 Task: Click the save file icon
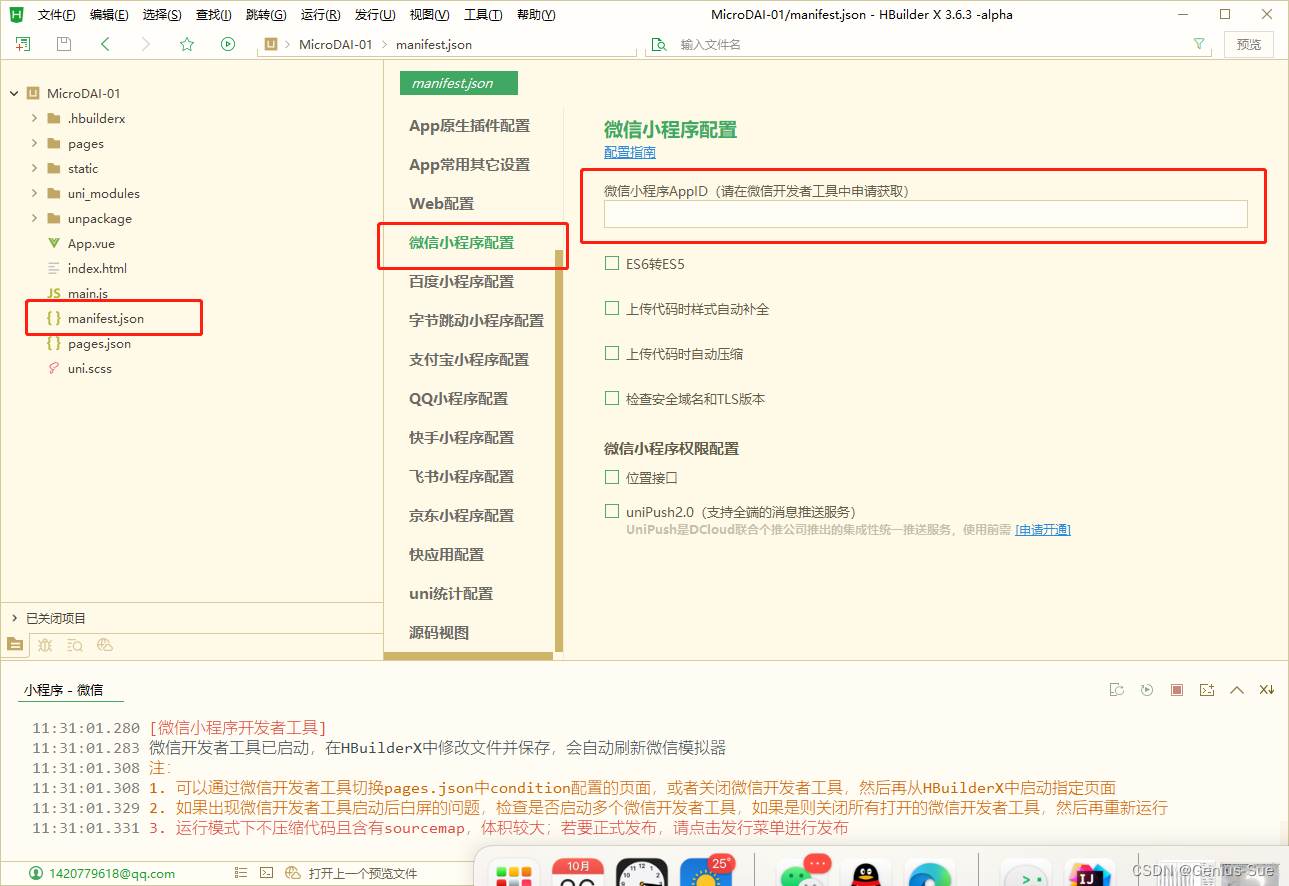[64, 44]
